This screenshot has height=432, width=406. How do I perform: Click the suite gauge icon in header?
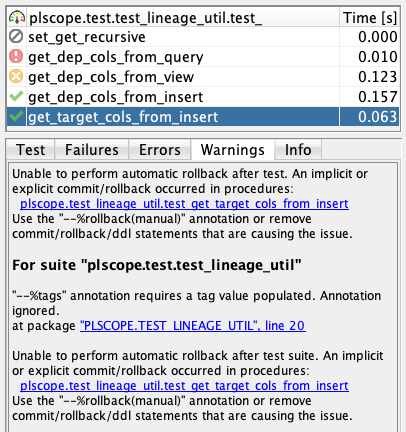point(17,17)
